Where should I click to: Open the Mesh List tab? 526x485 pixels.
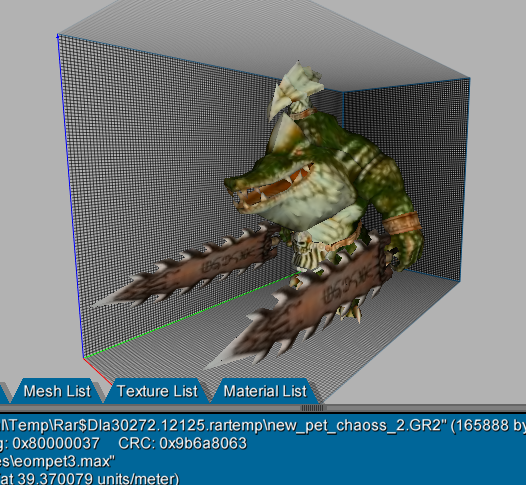click(x=57, y=391)
